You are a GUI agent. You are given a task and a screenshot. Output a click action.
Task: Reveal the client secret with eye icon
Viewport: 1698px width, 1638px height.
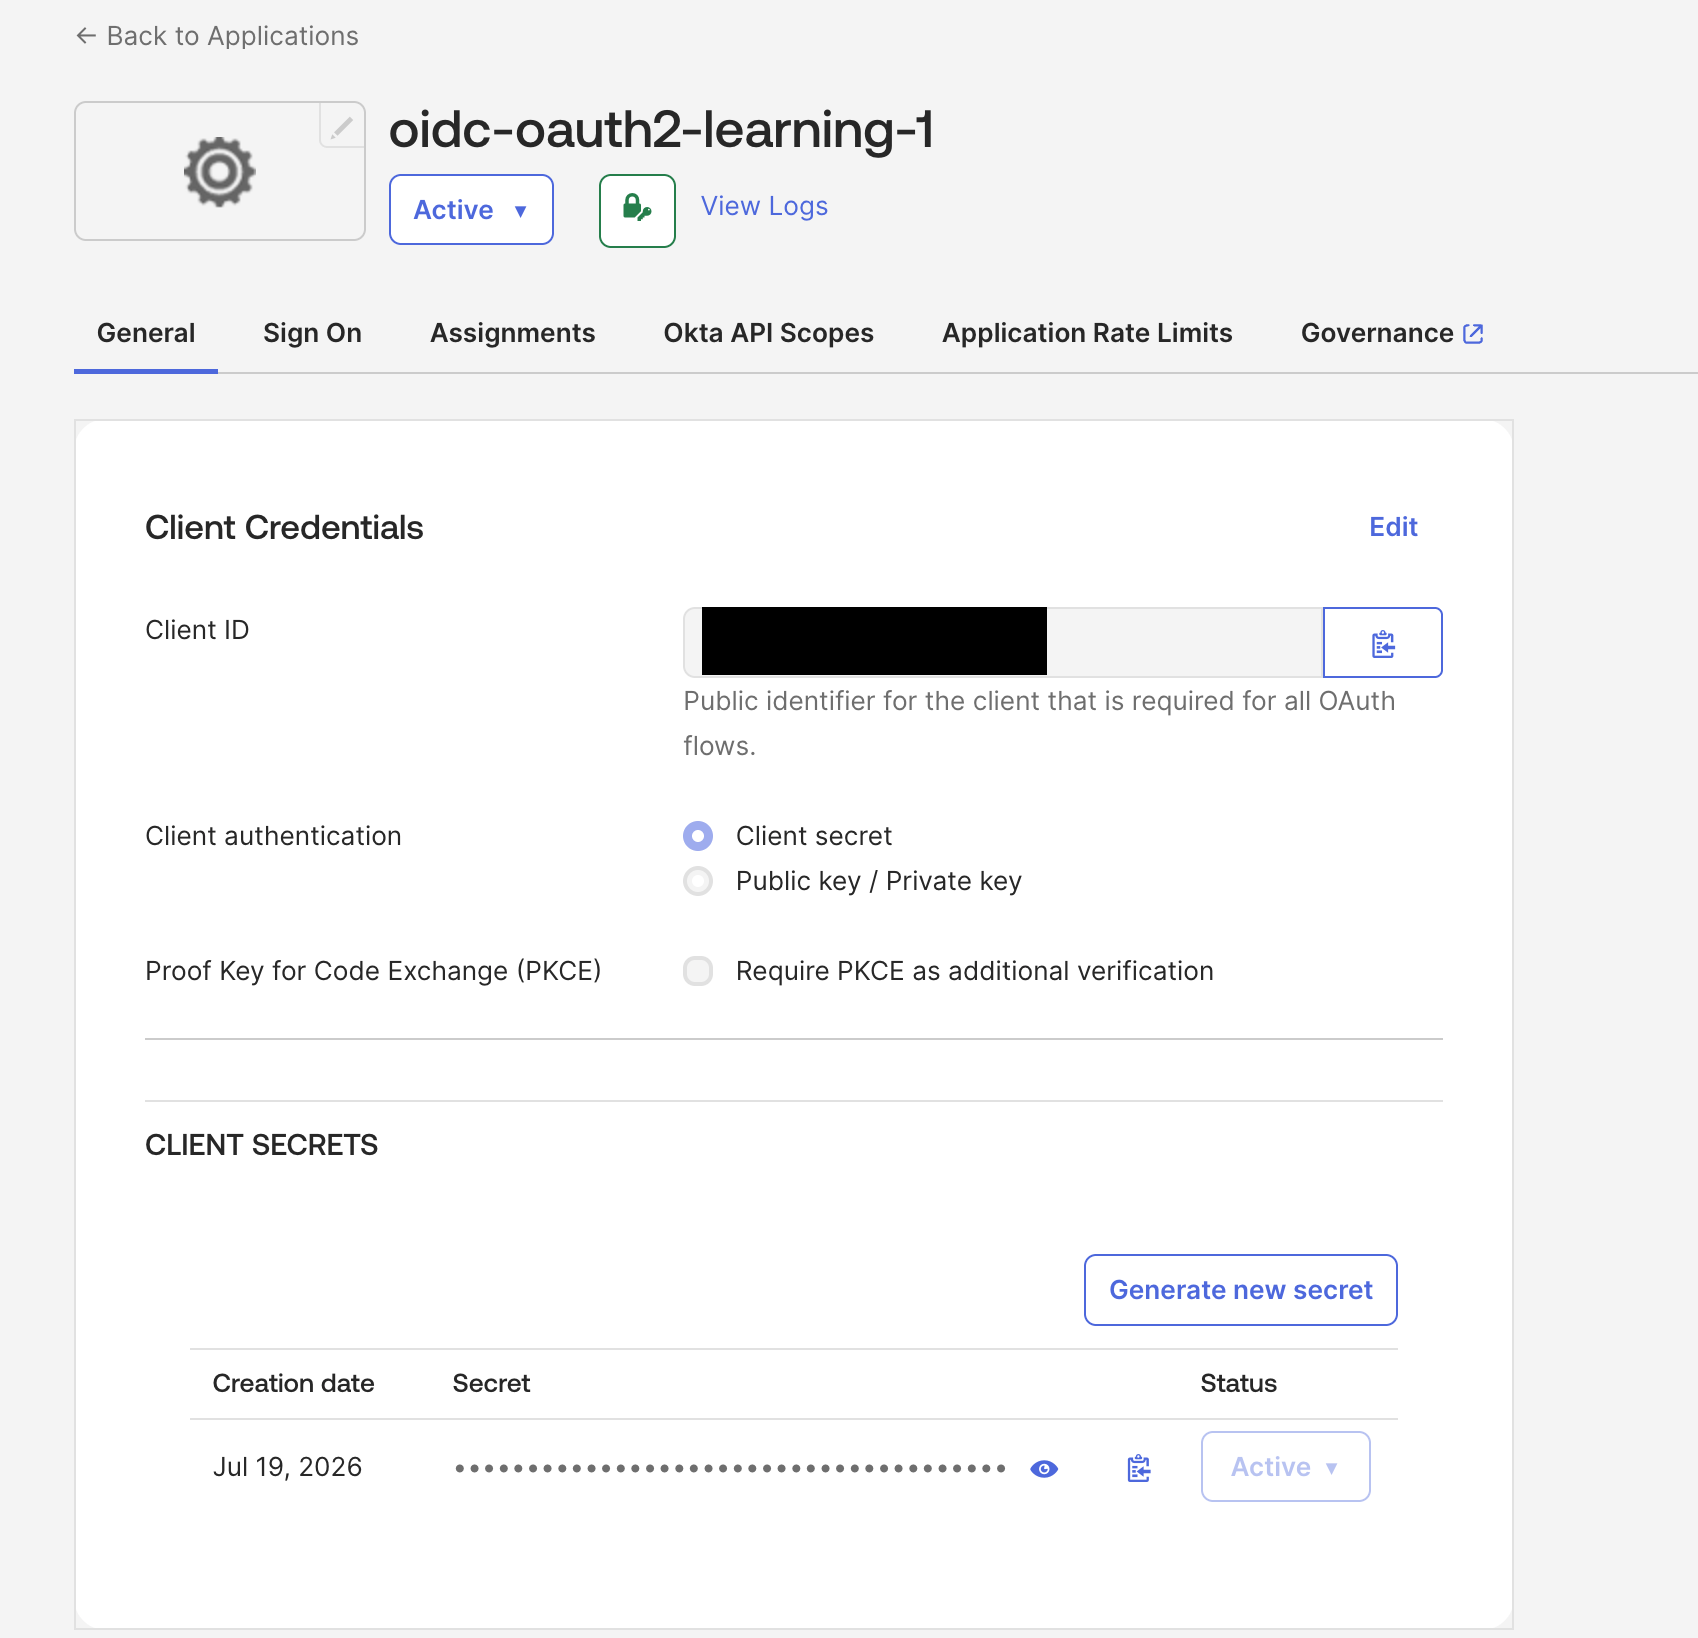point(1044,1468)
